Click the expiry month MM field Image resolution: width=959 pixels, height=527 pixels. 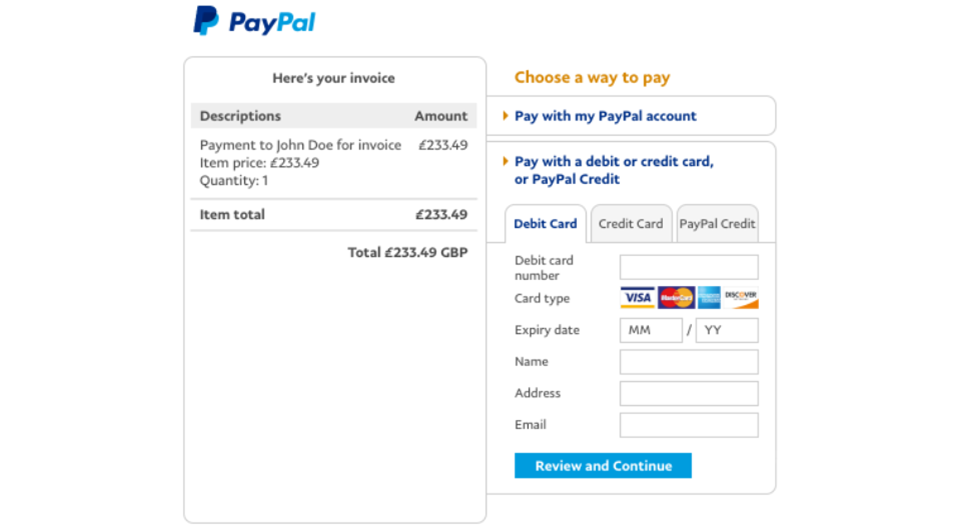coord(650,330)
